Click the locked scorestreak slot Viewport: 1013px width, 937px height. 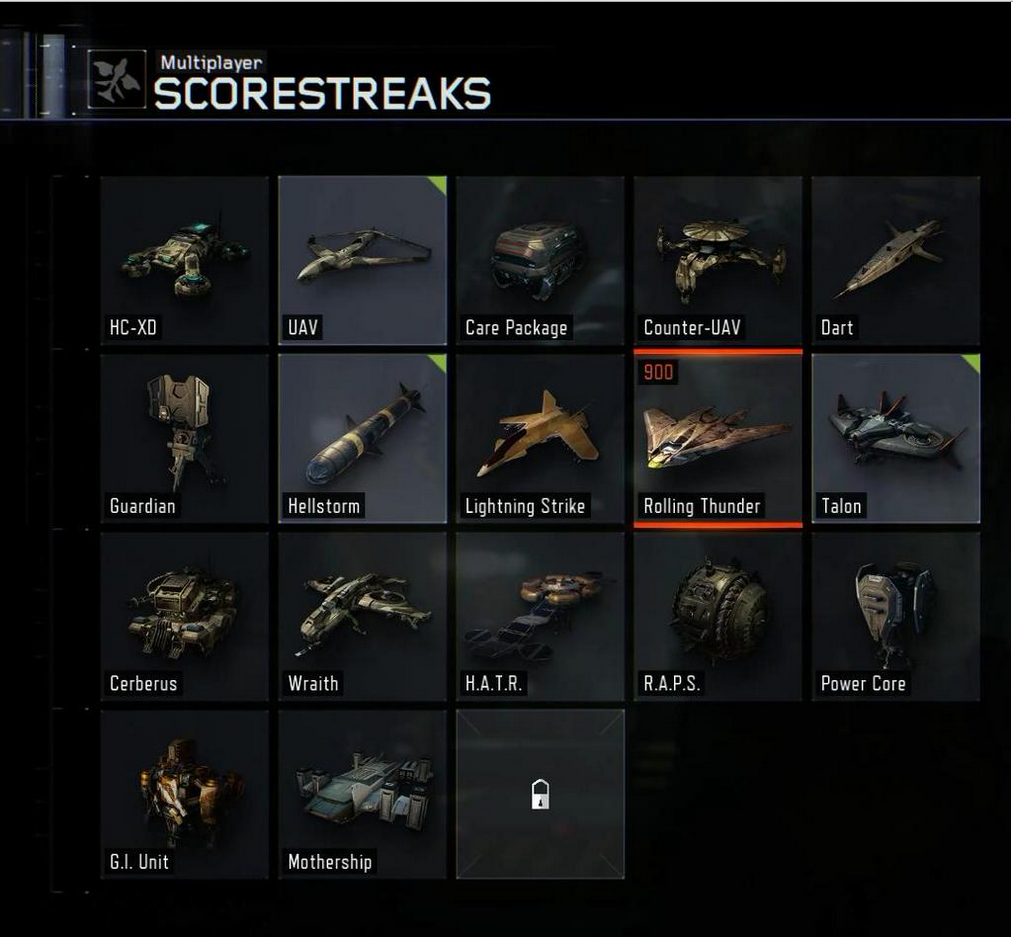[x=540, y=794]
